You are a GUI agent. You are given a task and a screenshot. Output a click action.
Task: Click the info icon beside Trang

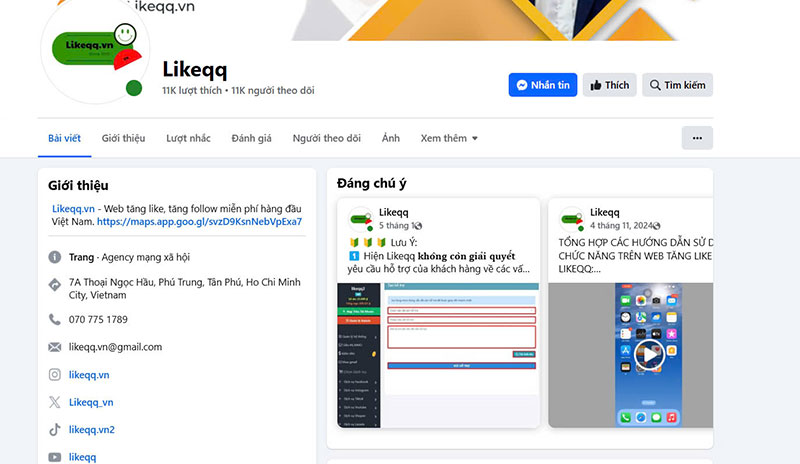pyautogui.click(x=55, y=257)
